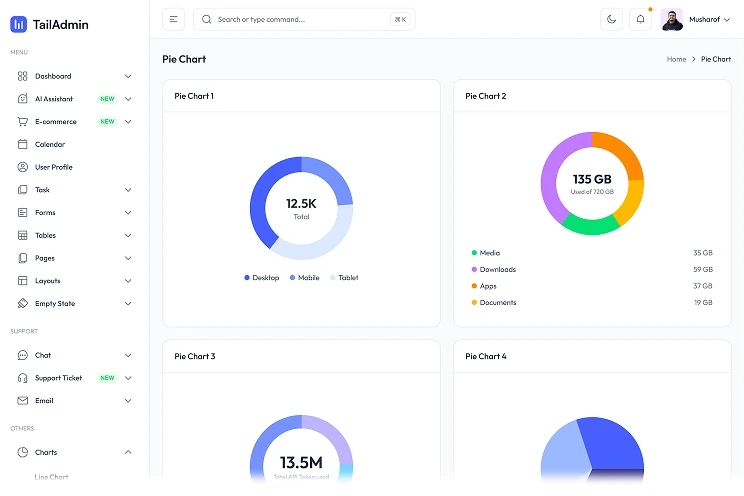Click the Empty State icon

click(22, 303)
